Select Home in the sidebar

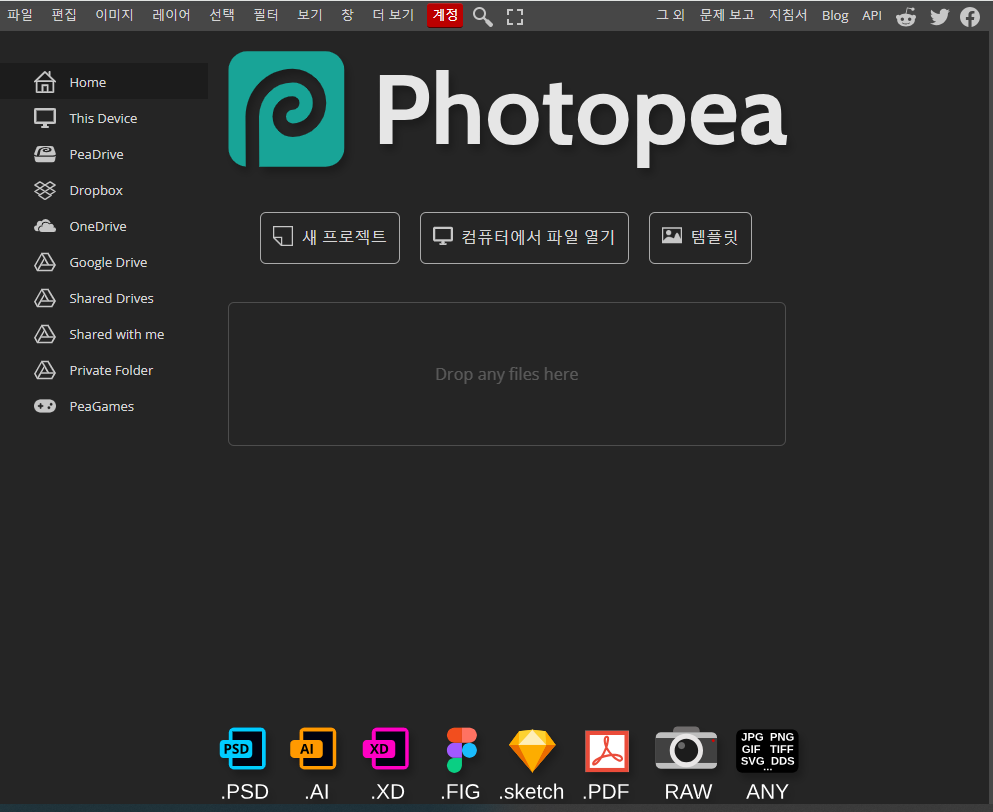coord(104,82)
